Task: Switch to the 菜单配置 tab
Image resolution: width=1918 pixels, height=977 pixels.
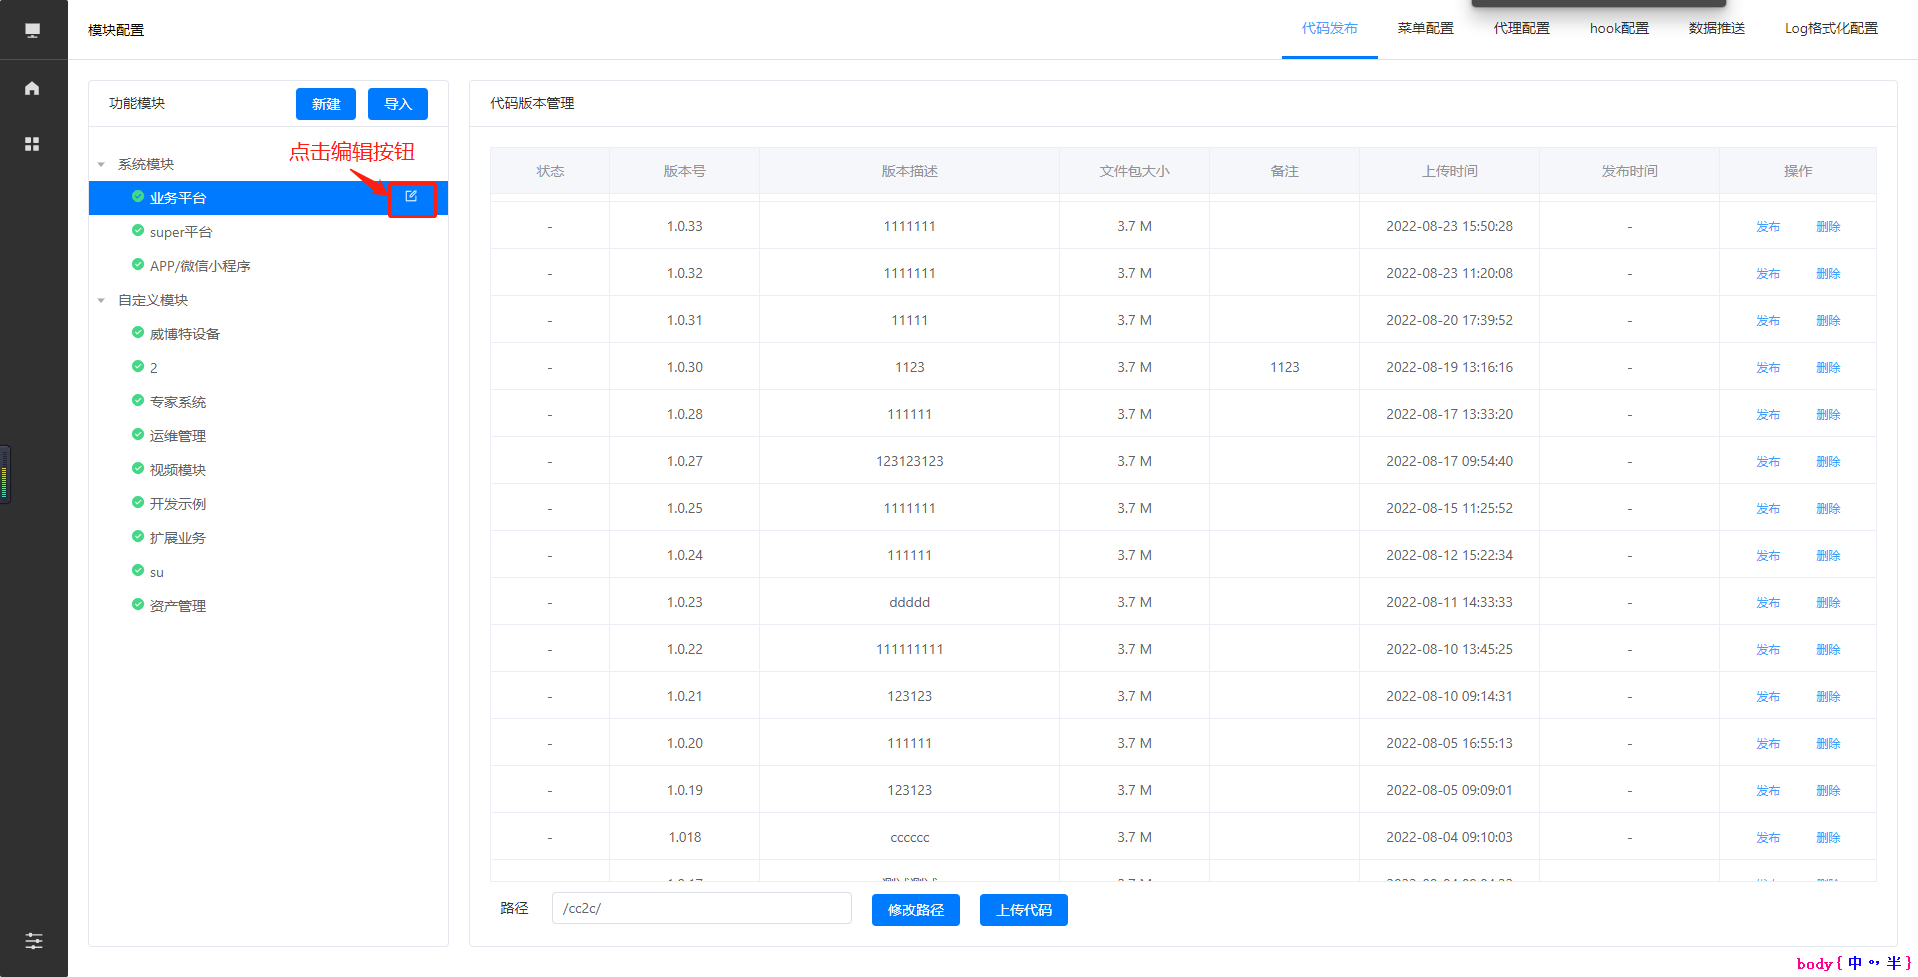Action: pos(1425,29)
